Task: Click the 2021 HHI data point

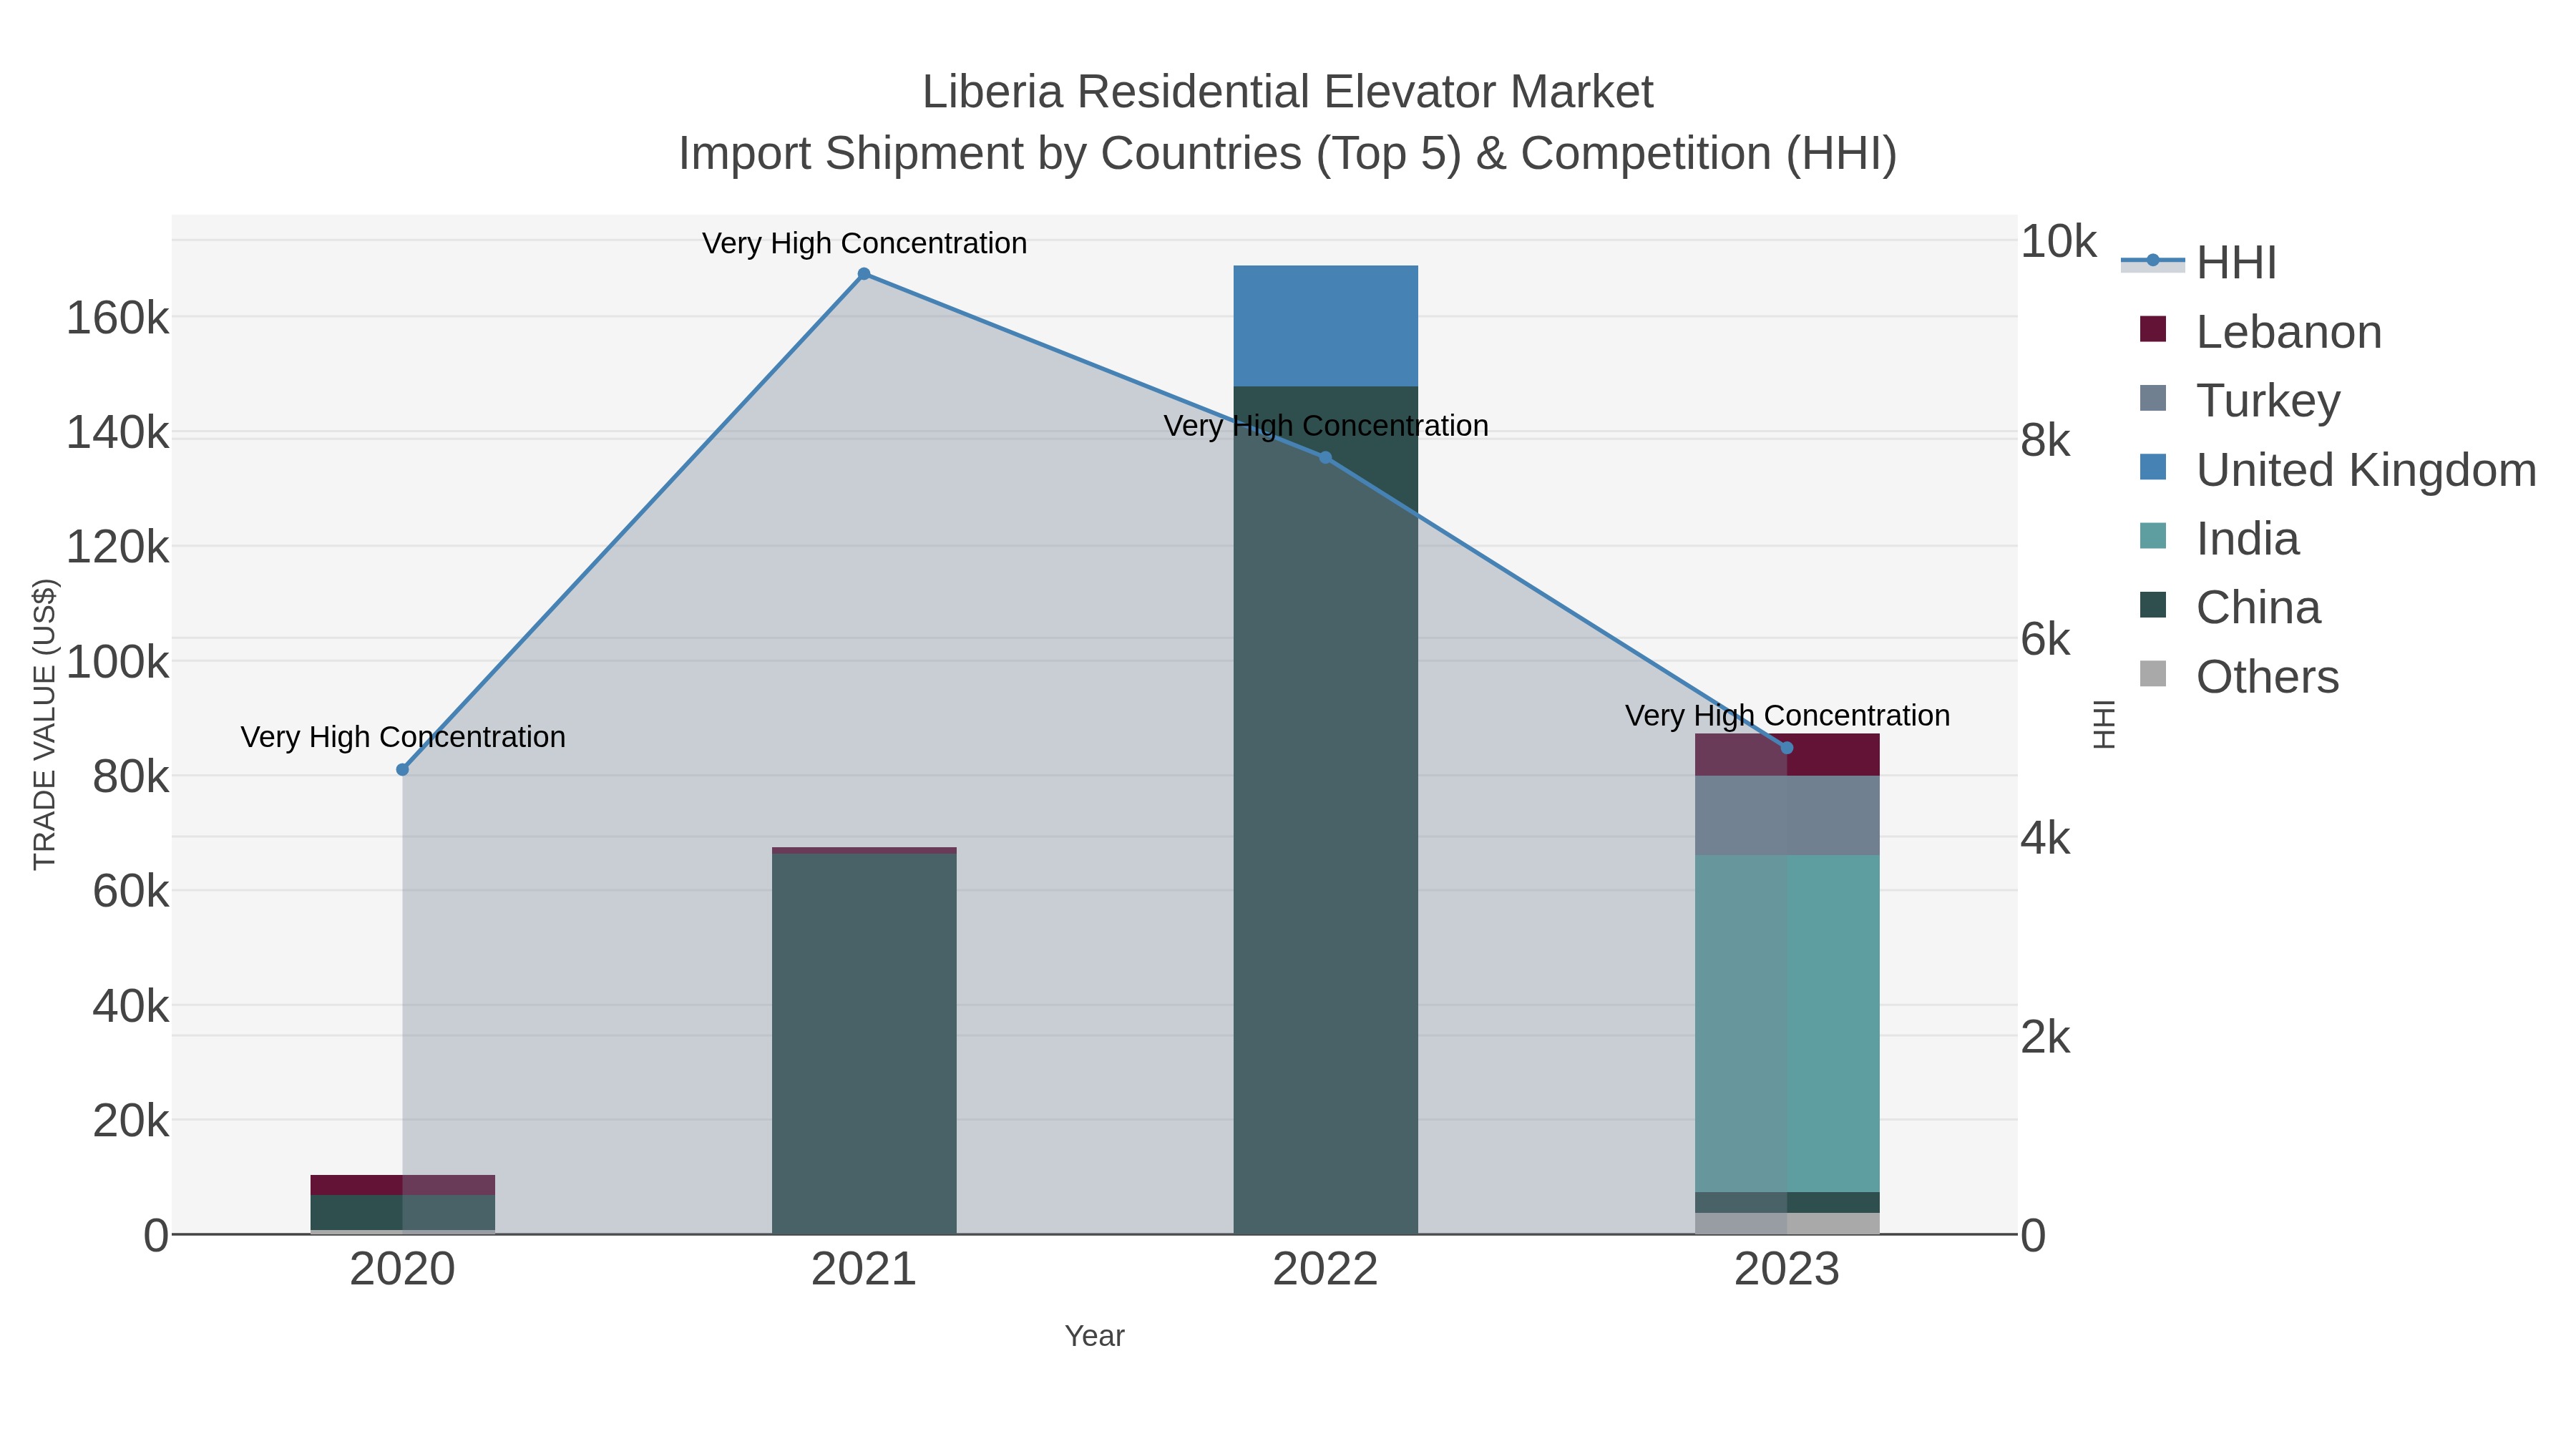Action: pos(864,274)
